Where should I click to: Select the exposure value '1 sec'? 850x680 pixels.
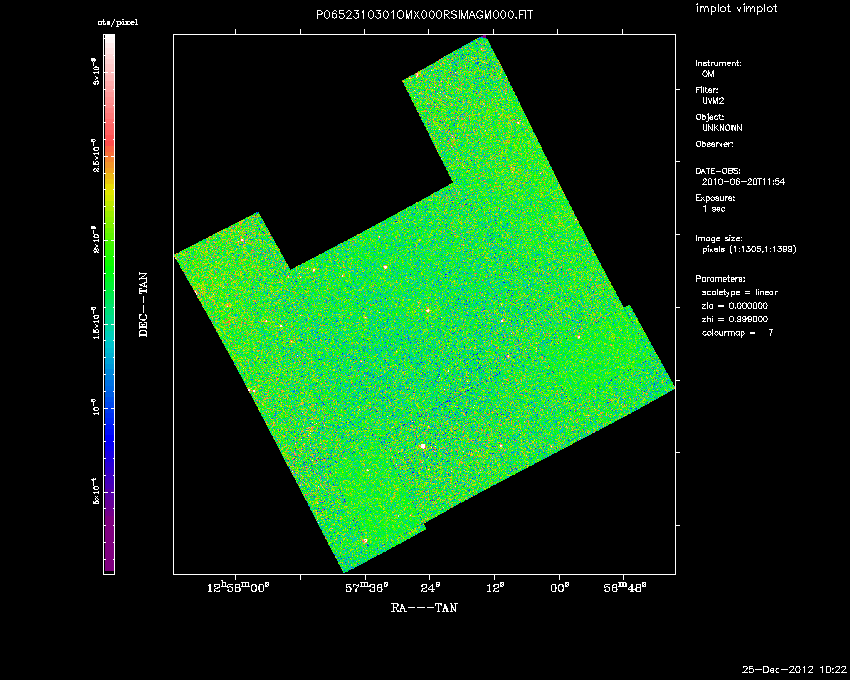(714, 209)
